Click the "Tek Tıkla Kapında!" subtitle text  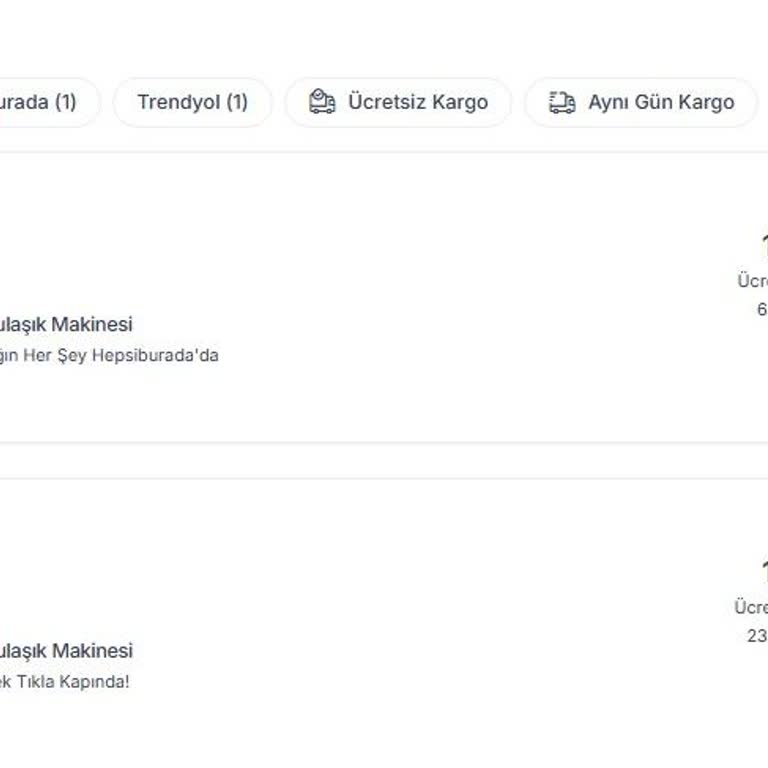pos(64,682)
